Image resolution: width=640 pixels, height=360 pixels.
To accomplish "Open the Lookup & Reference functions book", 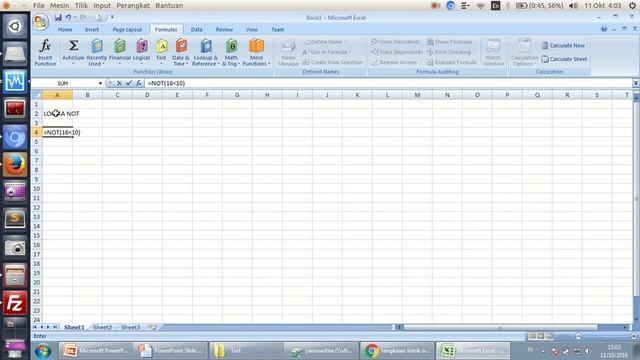I will [x=205, y=52].
